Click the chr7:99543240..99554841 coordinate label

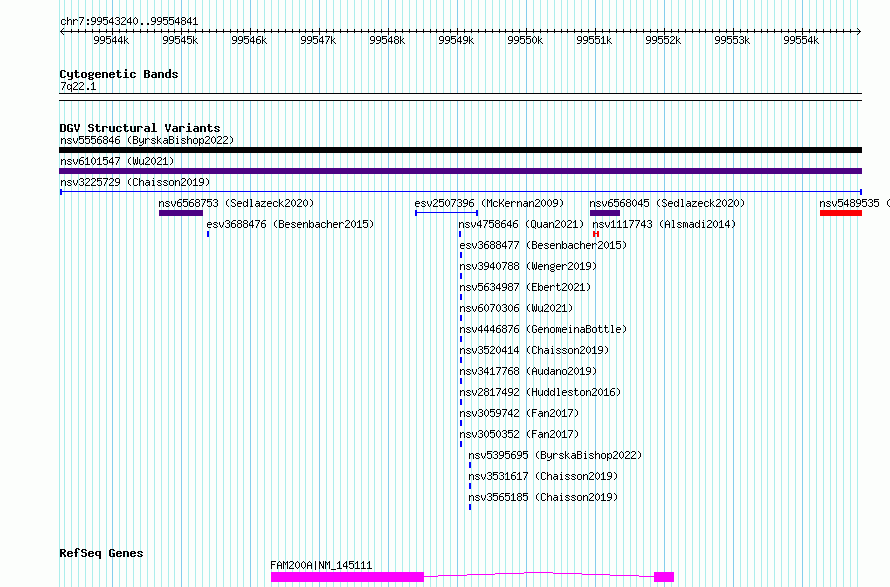[129, 22]
